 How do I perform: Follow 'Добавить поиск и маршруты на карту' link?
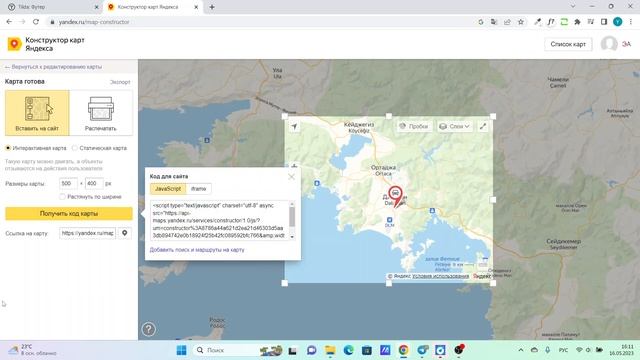[197, 249]
